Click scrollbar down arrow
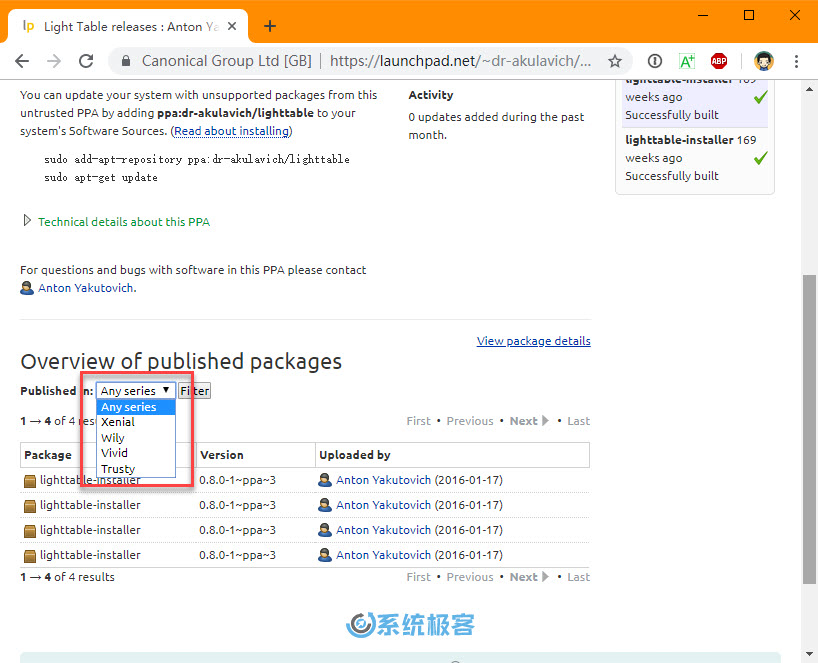This screenshot has height=663, width=818. point(809,654)
